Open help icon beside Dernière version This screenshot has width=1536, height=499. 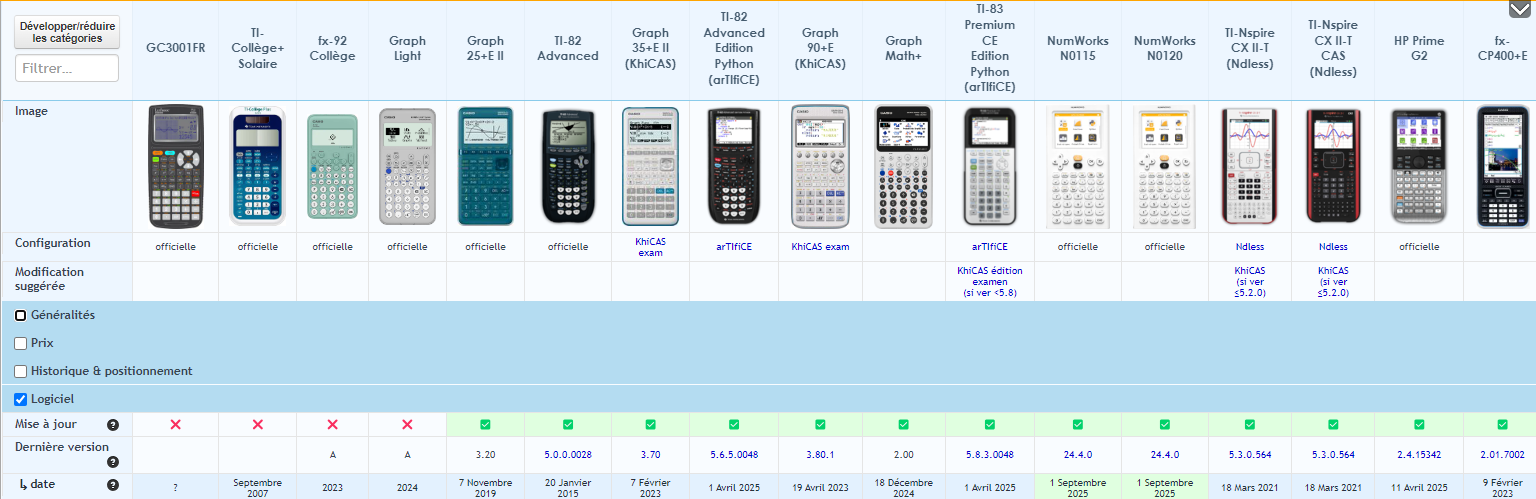[113, 462]
